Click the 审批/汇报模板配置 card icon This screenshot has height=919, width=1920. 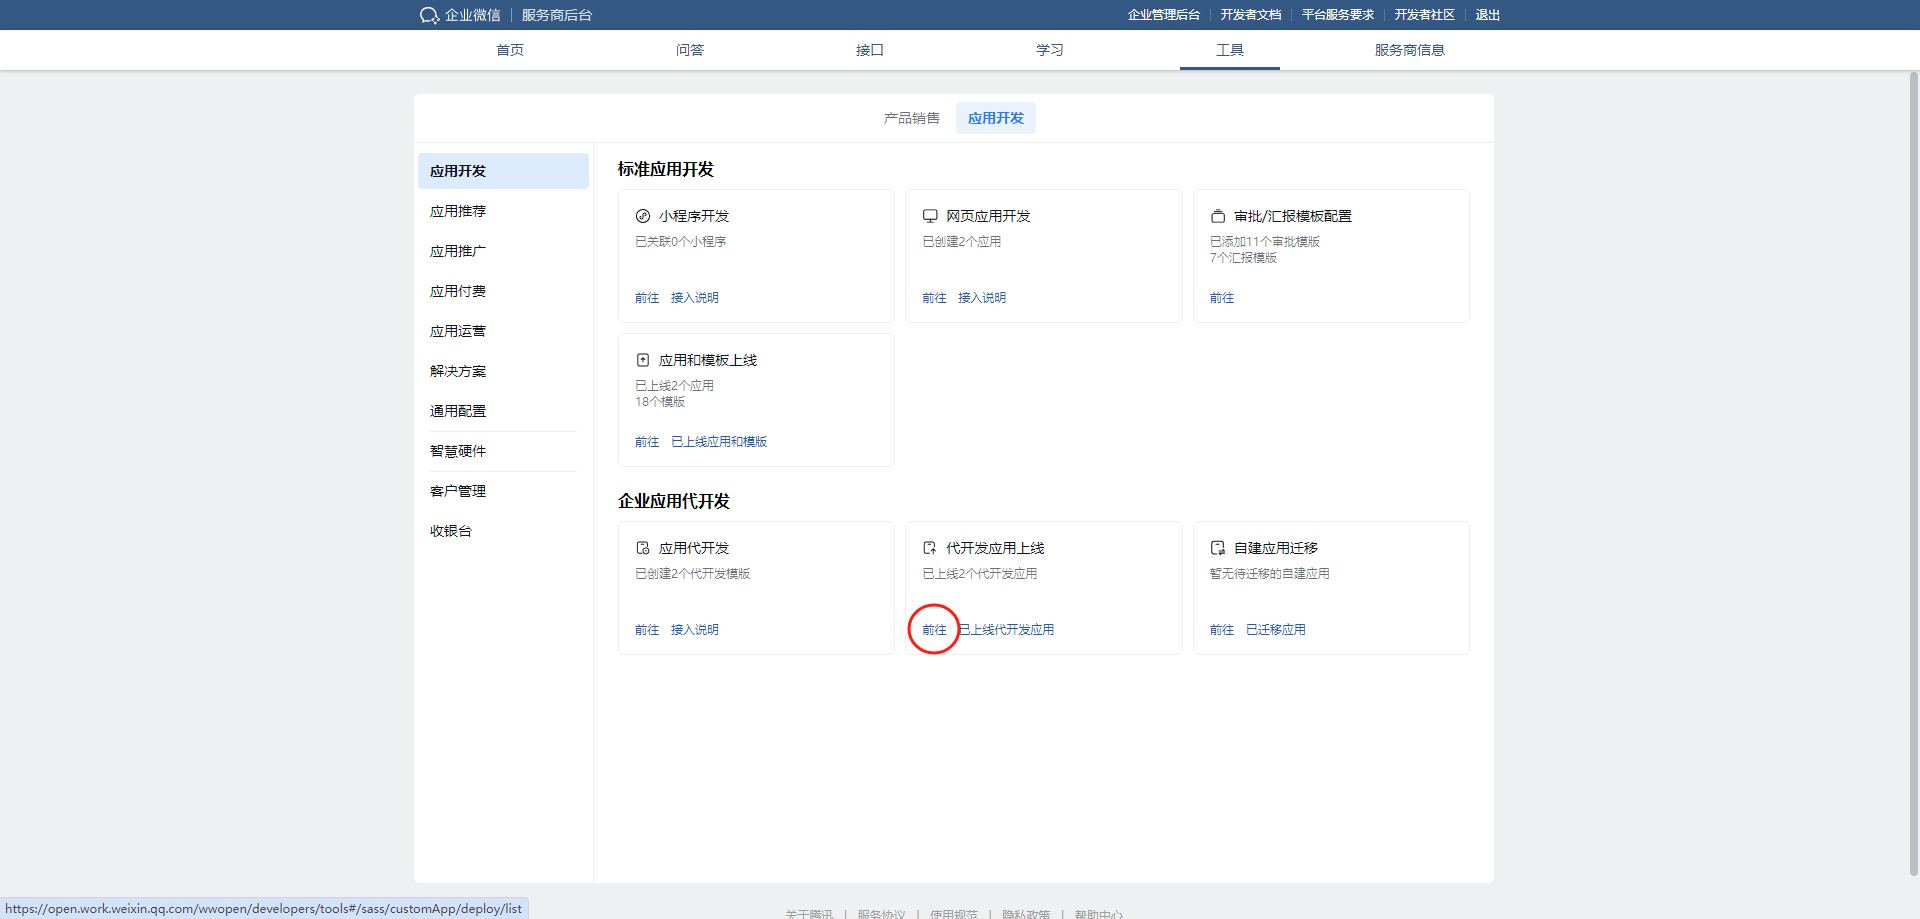(x=1218, y=216)
